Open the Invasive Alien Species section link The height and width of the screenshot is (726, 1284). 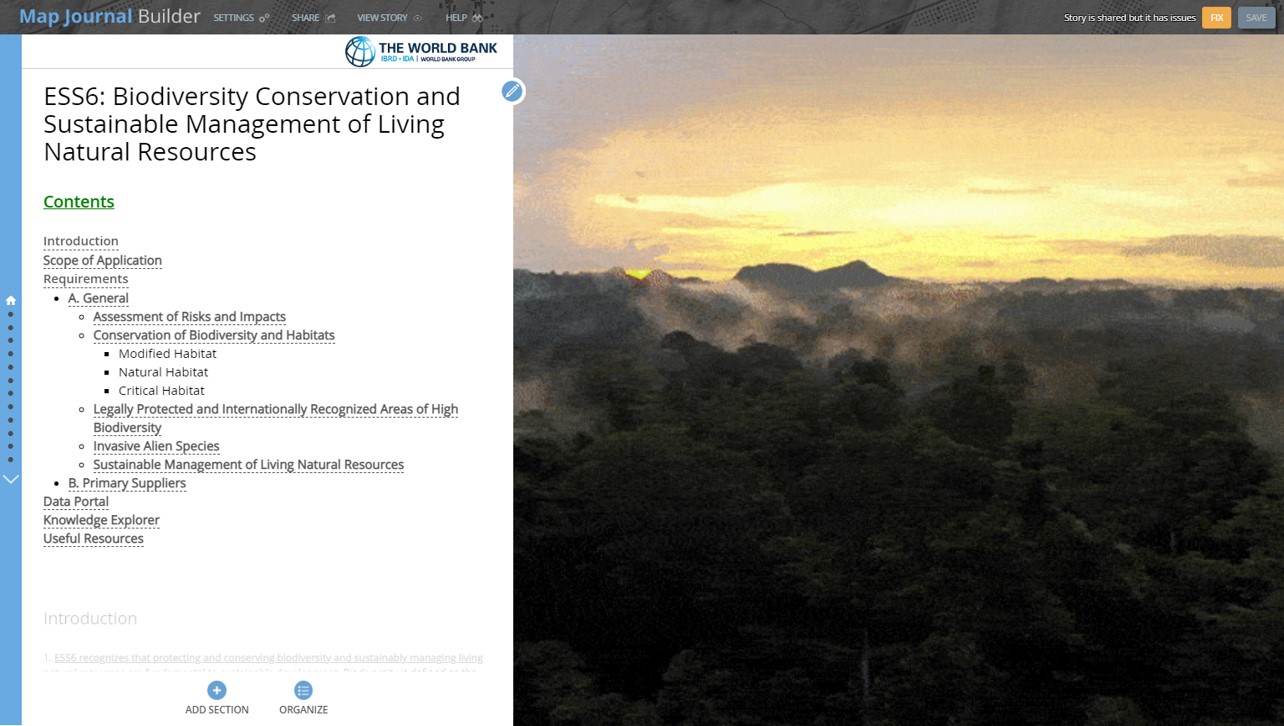[x=156, y=446]
